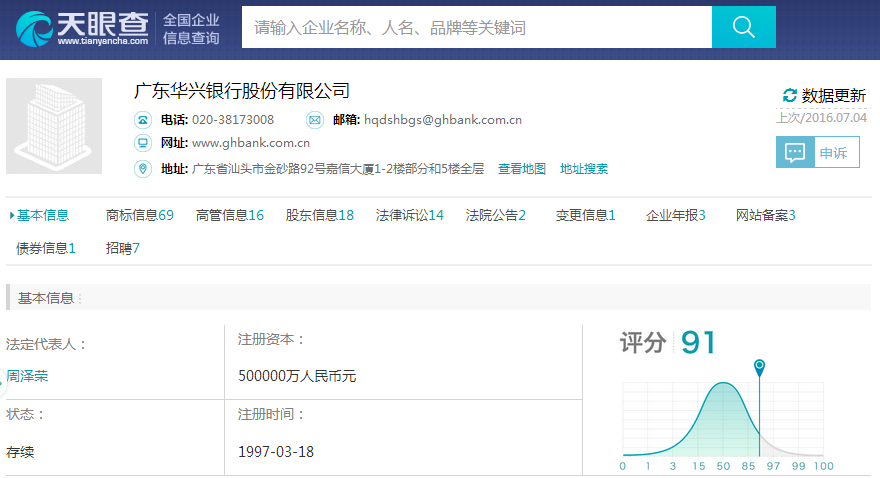Click the magnifier search button
This screenshot has width=880, height=478.
click(x=743, y=27)
